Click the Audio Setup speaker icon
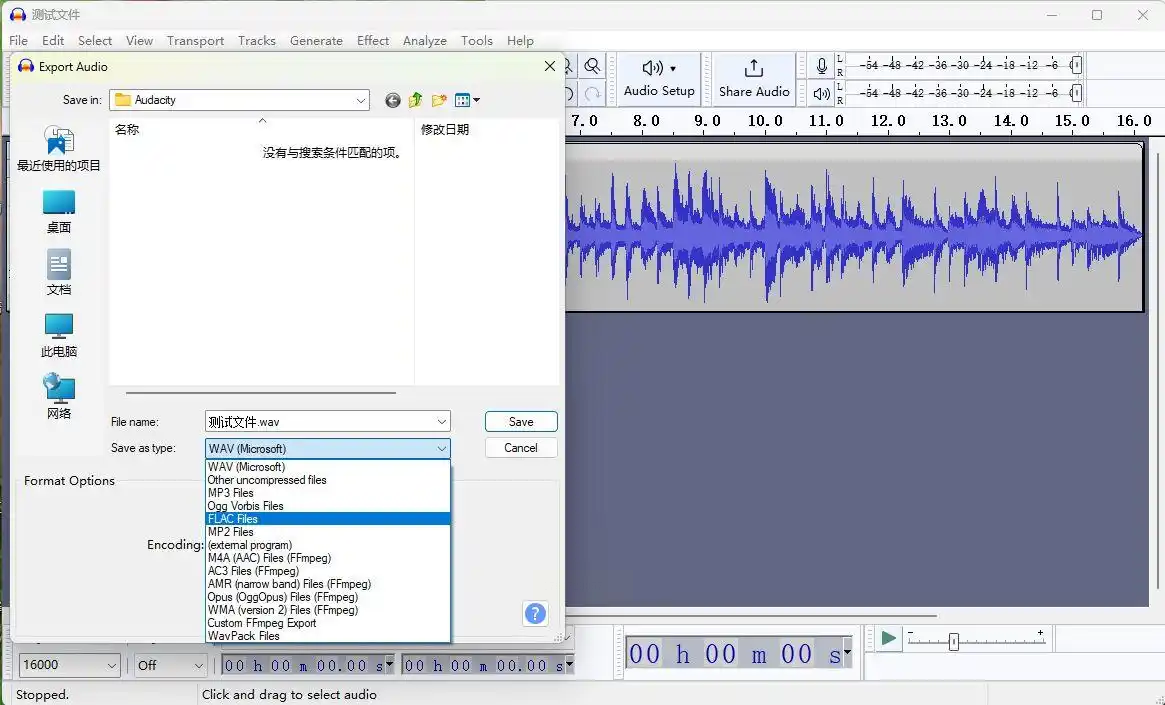The image size is (1165, 705). (653, 68)
